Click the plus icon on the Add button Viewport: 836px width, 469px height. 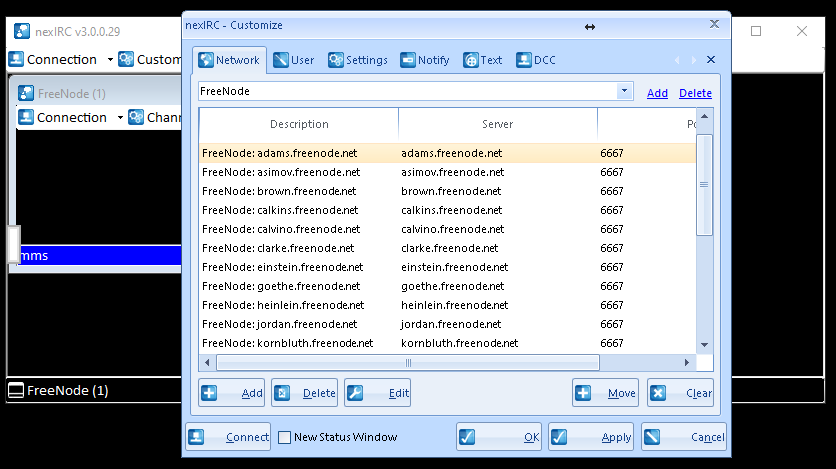click(x=209, y=393)
